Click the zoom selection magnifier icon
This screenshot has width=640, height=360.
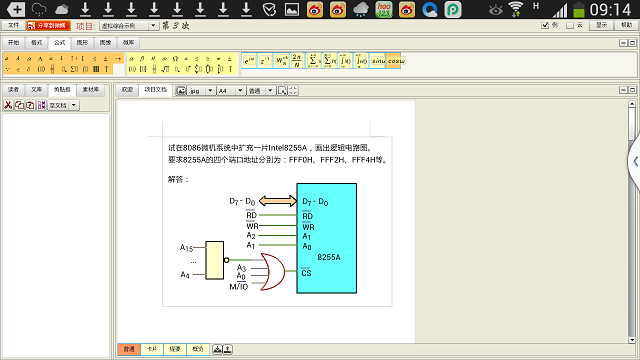tap(282, 91)
